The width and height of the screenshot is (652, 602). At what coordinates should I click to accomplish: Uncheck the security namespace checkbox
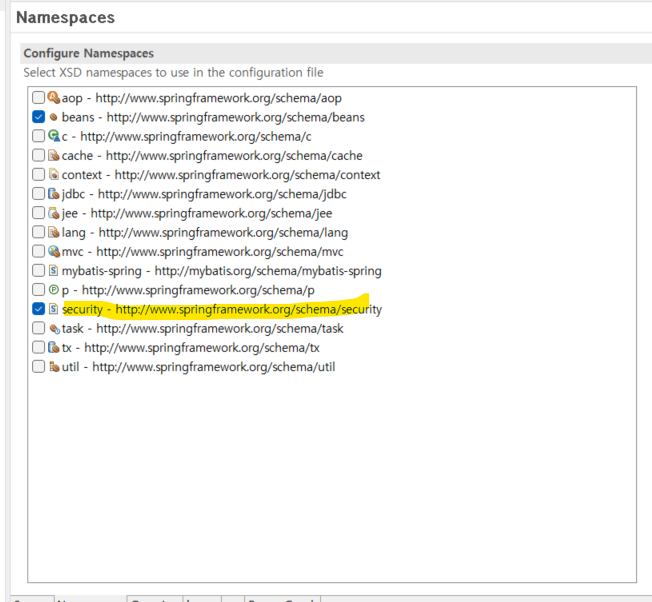38,309
